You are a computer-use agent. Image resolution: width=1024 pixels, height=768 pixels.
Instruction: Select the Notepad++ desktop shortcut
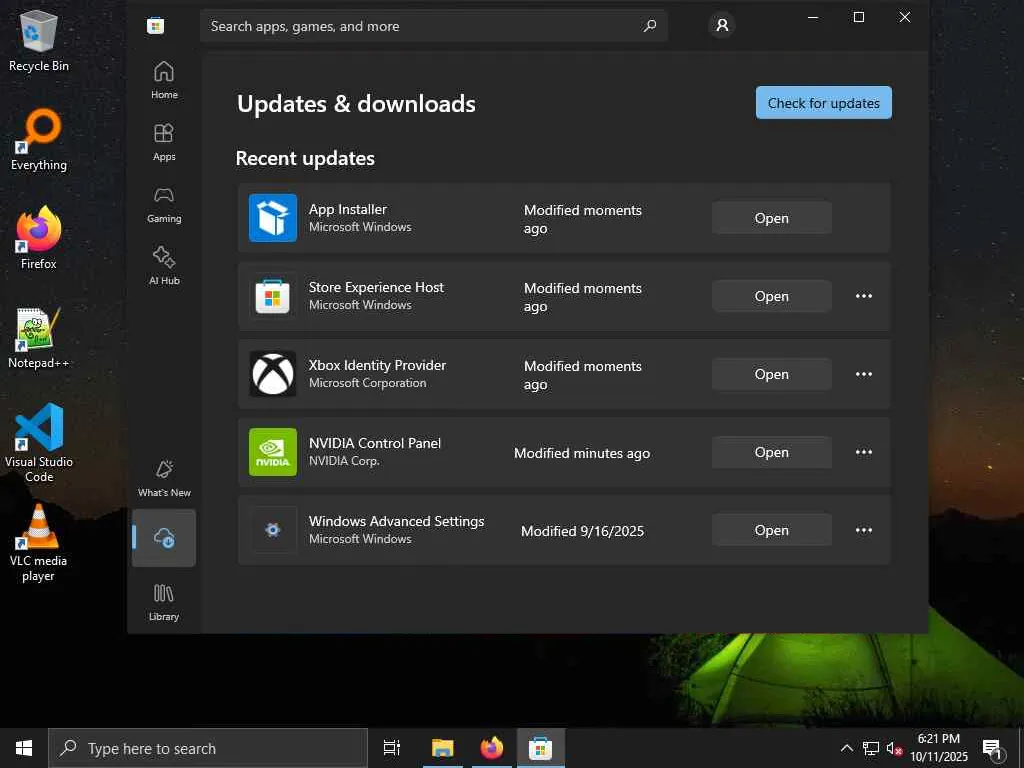click(x=39, y=338)
